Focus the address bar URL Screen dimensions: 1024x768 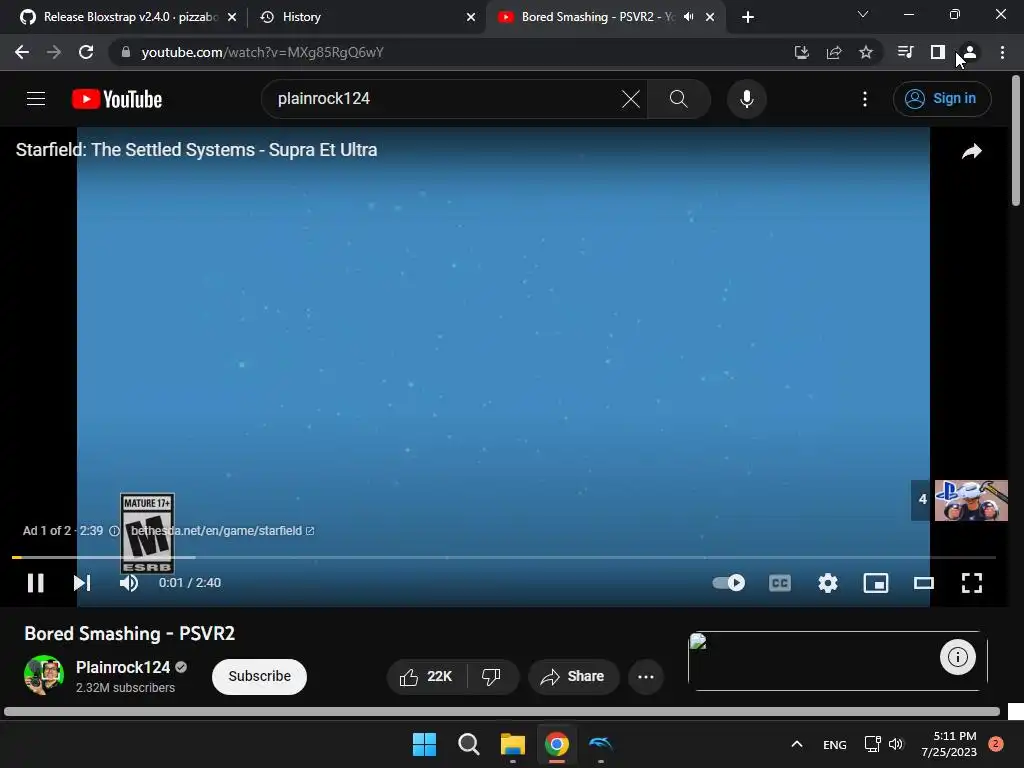pos(262,52)
